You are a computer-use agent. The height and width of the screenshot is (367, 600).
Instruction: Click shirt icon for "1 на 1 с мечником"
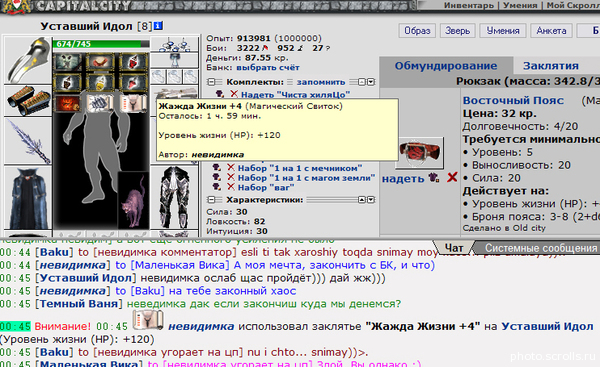coord(217,168)
